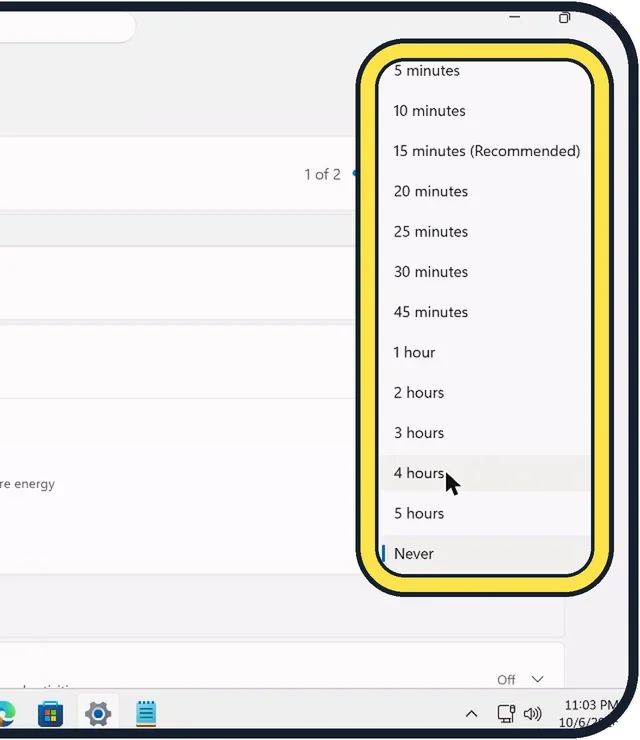
Task: Pick the 2 hours option
Action: [485, 393]
